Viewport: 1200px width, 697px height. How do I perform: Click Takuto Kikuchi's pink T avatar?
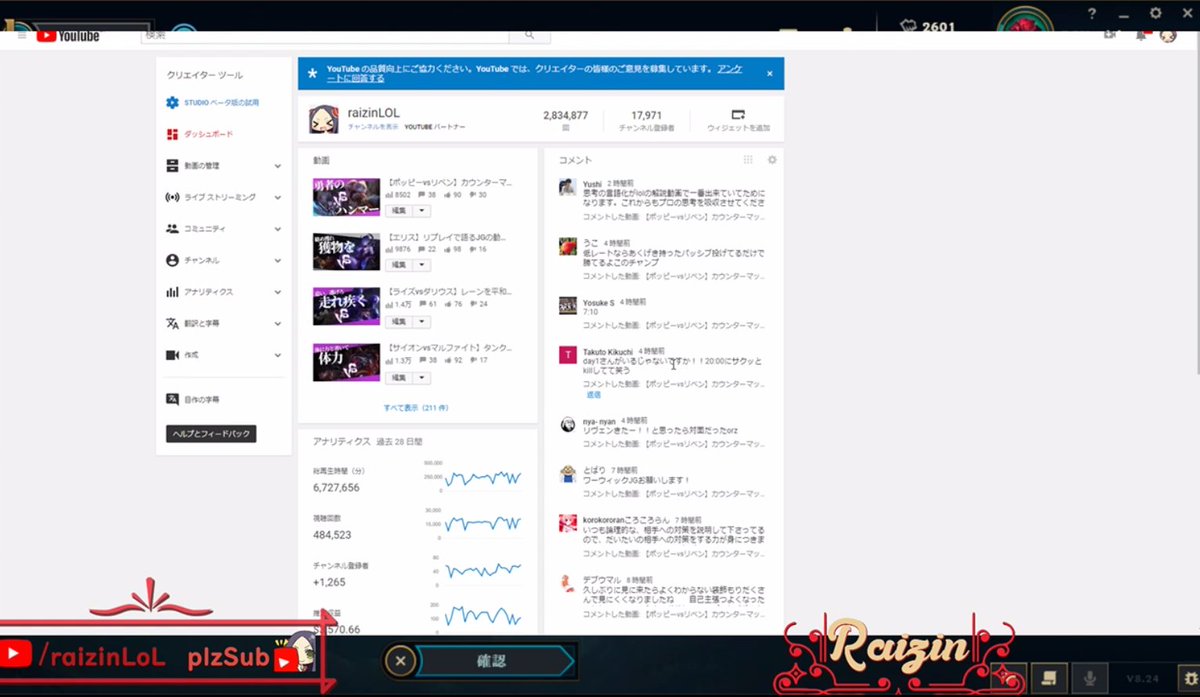[567, 355]
